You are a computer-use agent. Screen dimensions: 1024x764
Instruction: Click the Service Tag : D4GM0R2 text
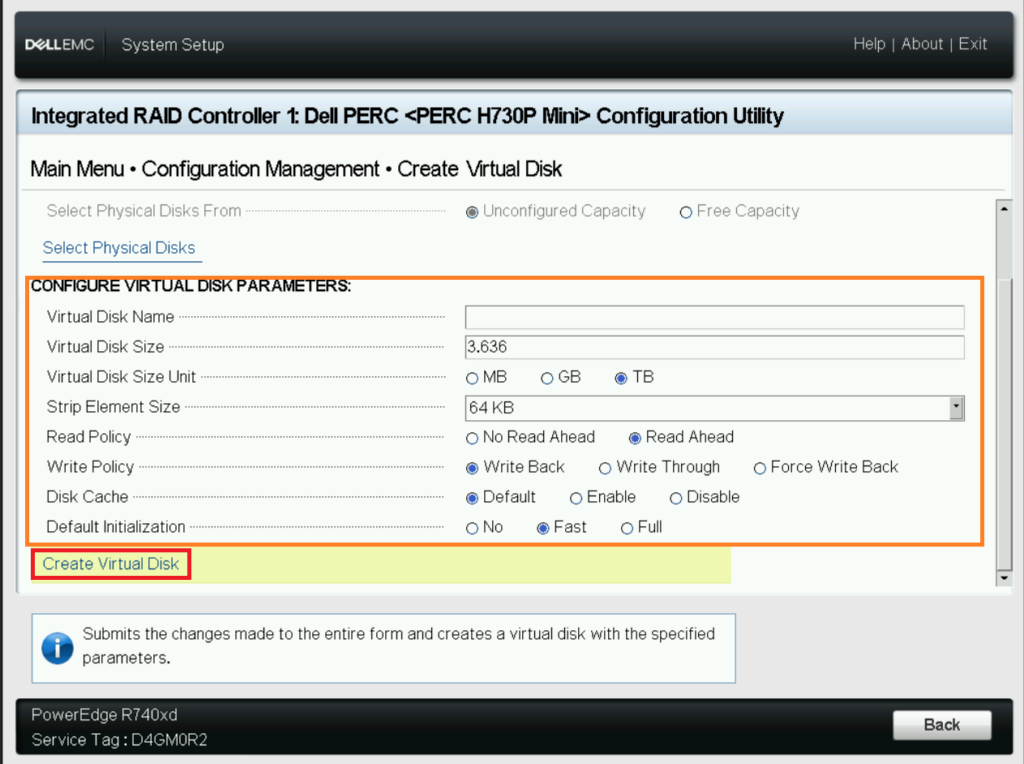click(x=120, y=740)
